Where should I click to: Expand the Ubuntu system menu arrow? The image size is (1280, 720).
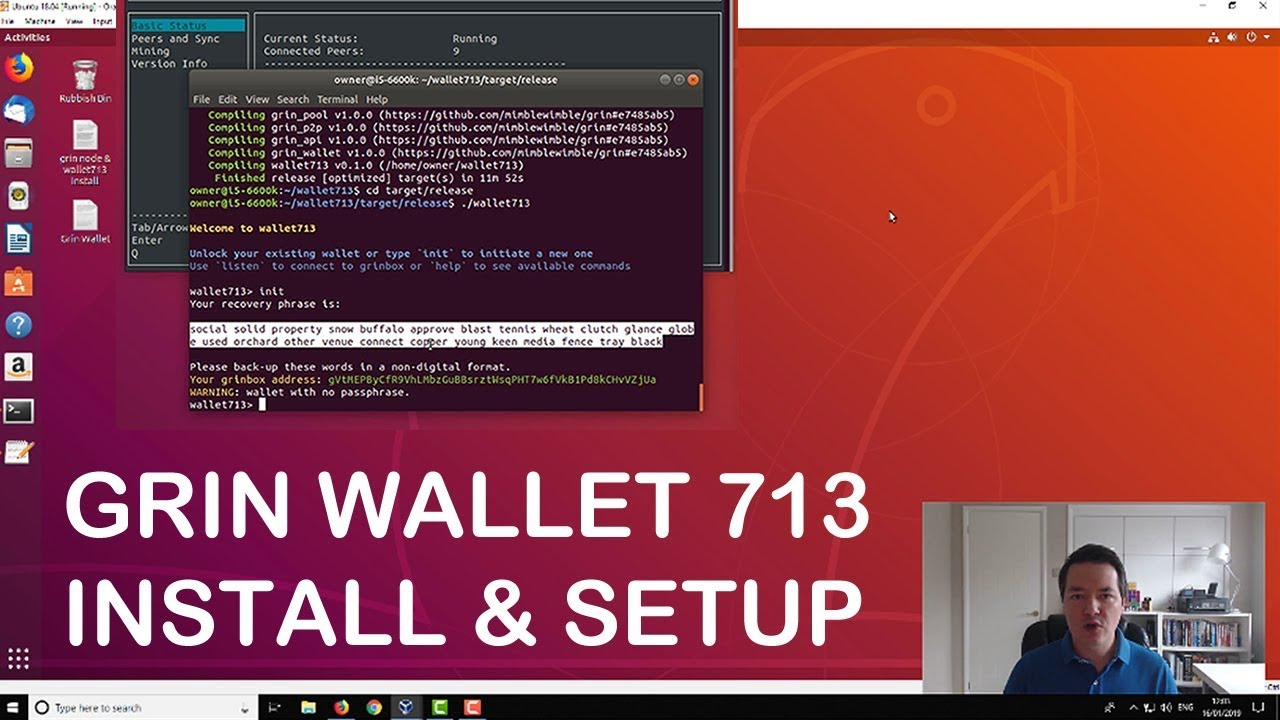[x=1265, y=37]
